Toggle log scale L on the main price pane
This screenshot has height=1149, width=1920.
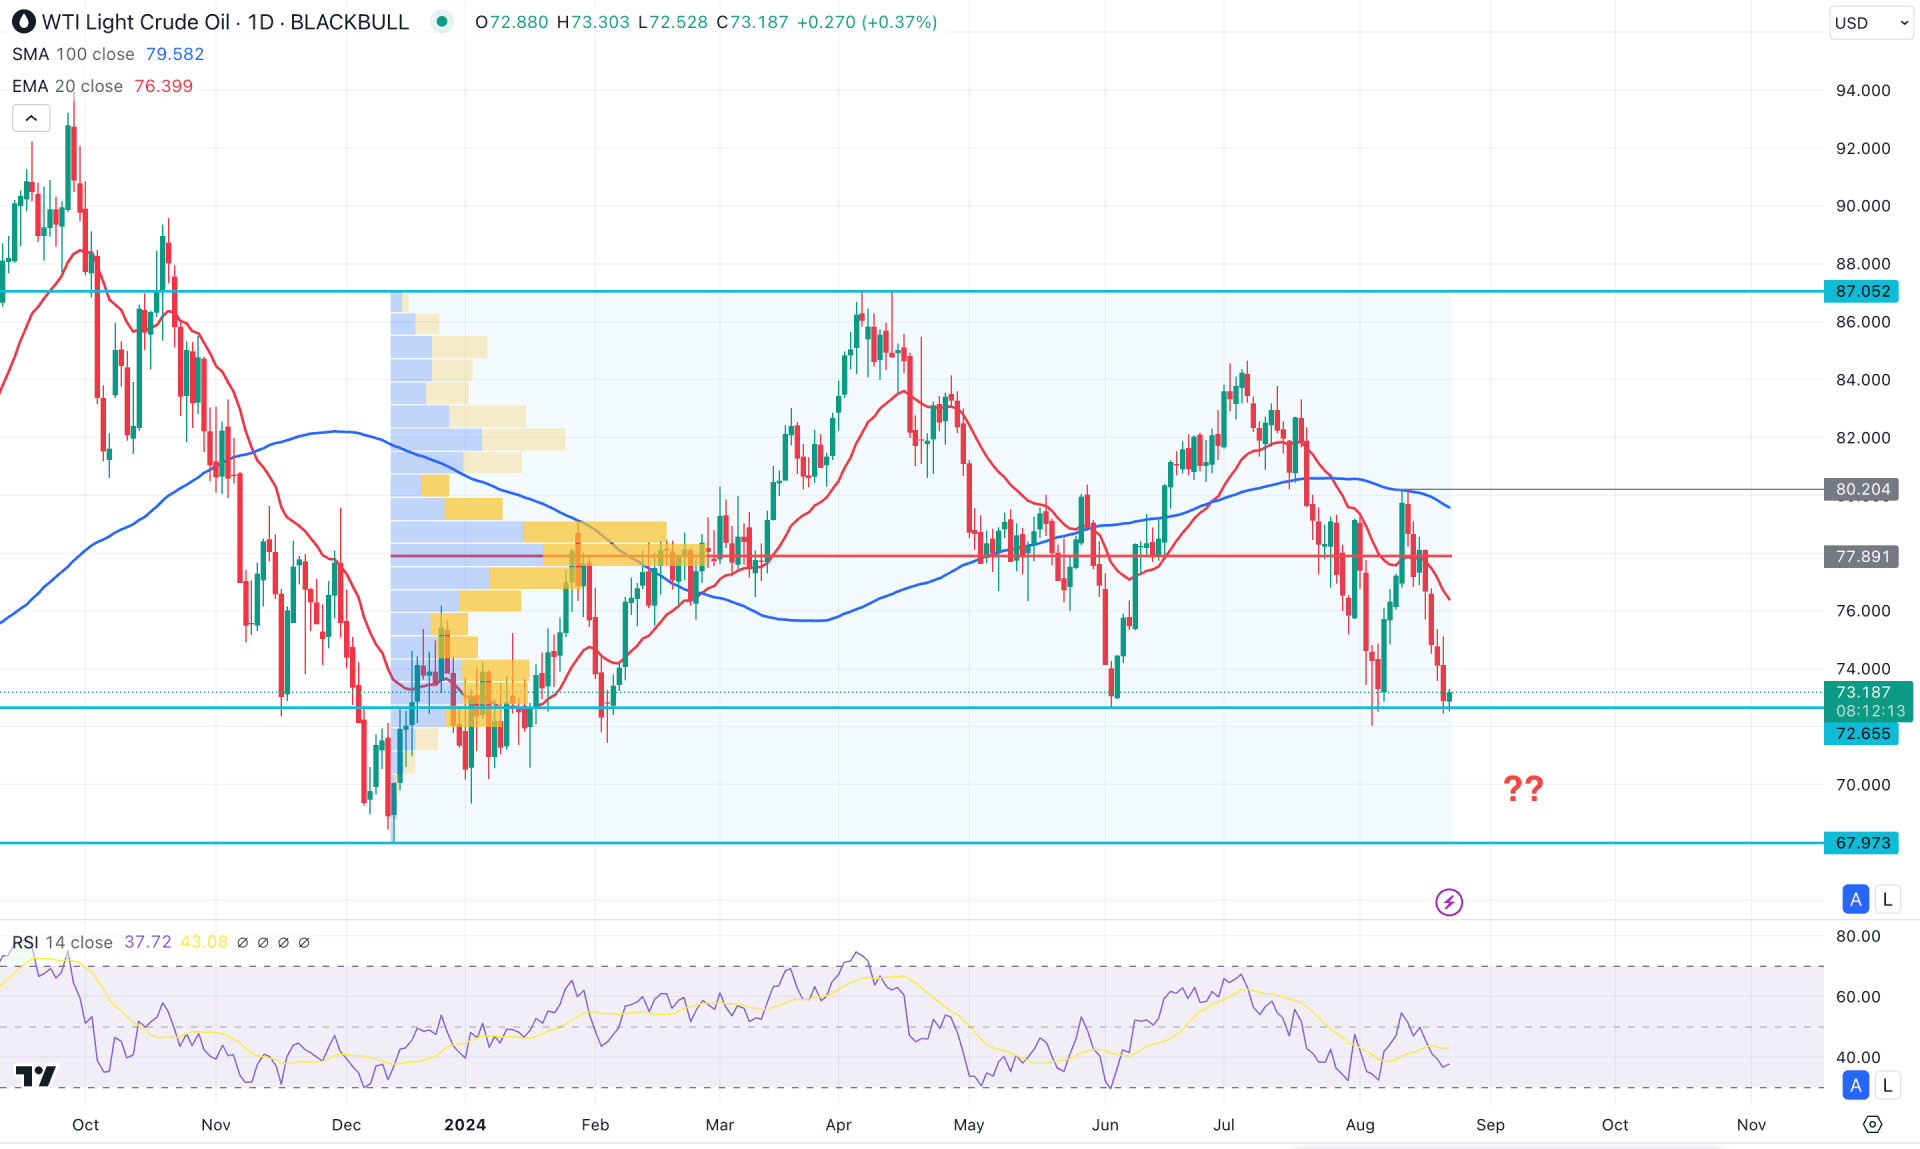tap(1887, 899)
